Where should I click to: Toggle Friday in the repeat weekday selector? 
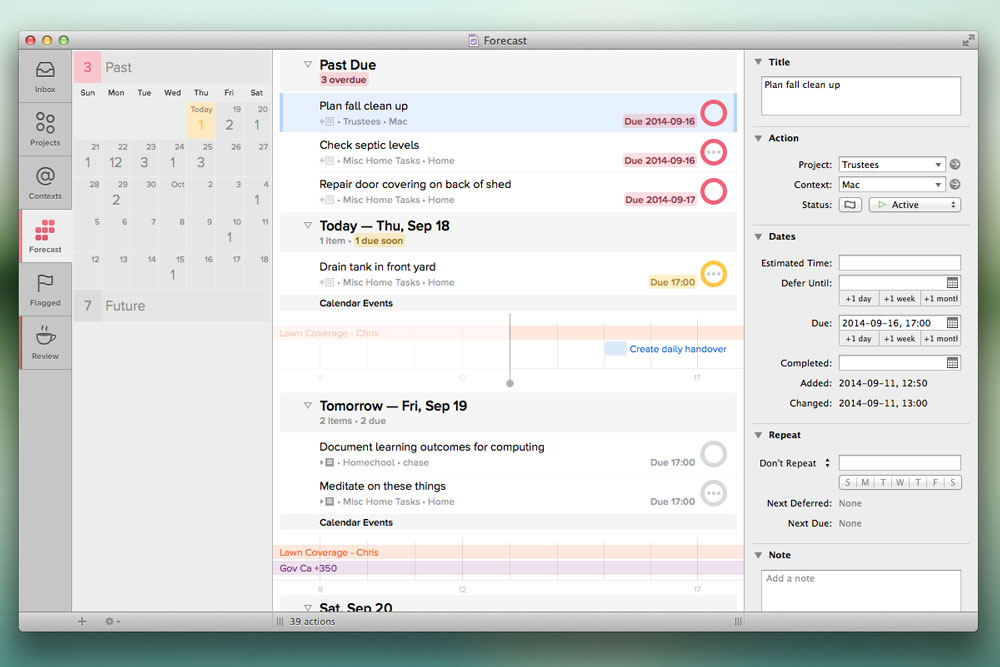pos(936,483)
